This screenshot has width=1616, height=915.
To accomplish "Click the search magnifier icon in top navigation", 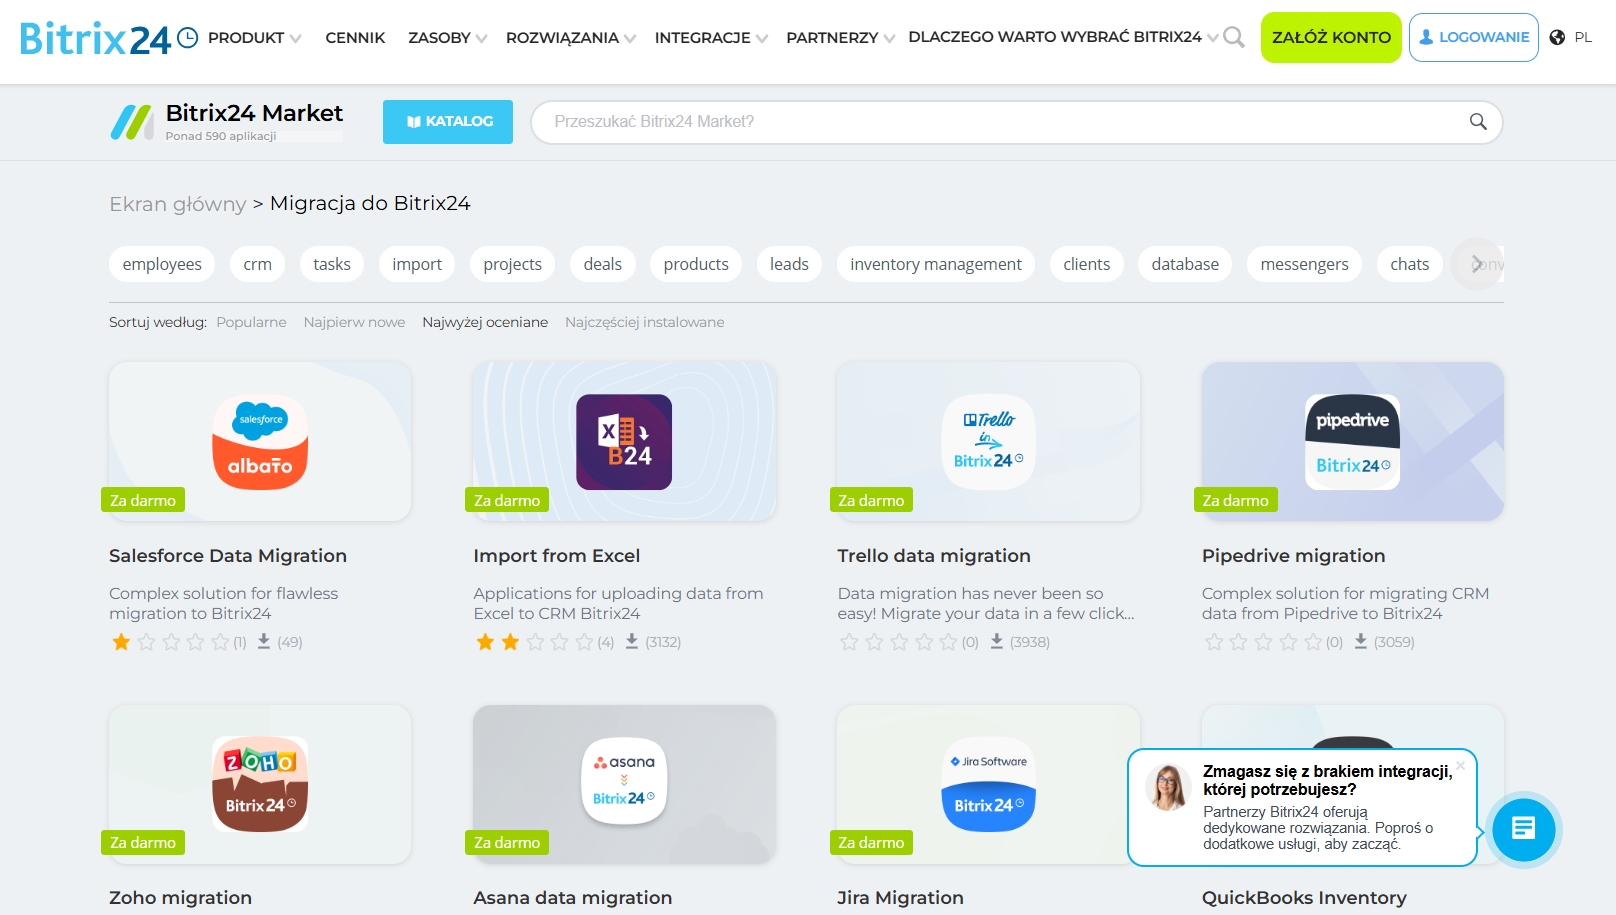I will [1234, 38].
